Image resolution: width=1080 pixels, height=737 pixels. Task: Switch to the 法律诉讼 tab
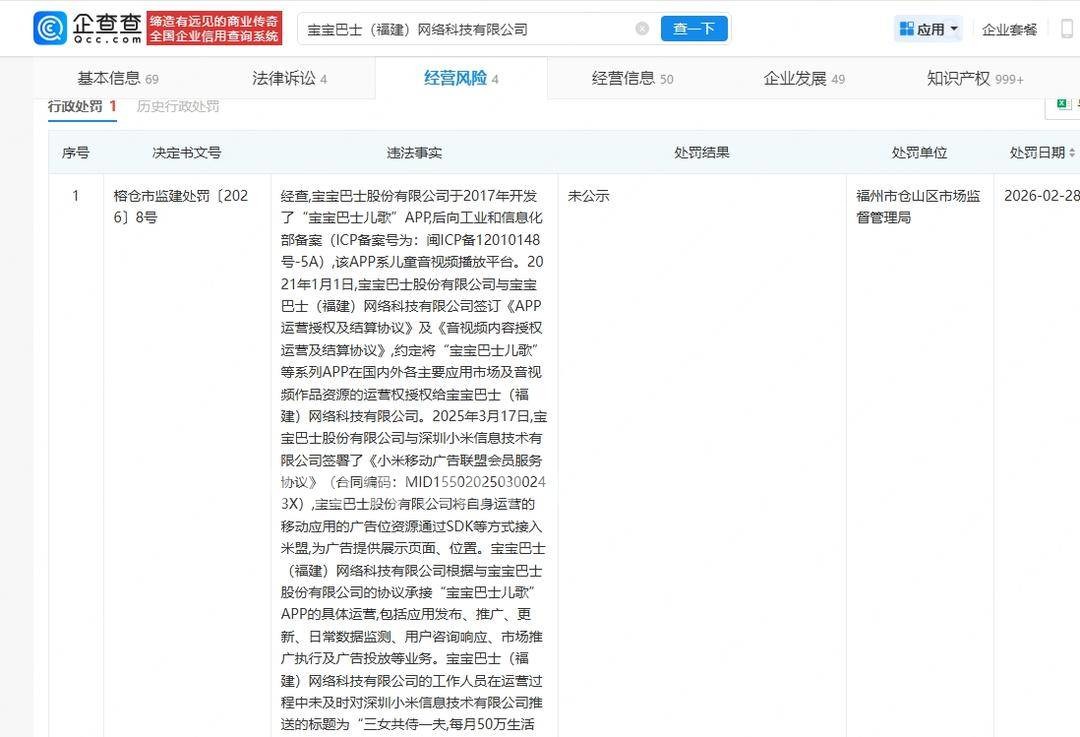289,79
